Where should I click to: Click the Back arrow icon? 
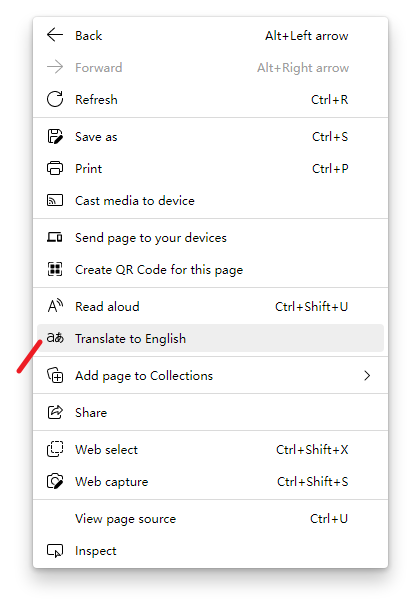[x=55, y=35]
